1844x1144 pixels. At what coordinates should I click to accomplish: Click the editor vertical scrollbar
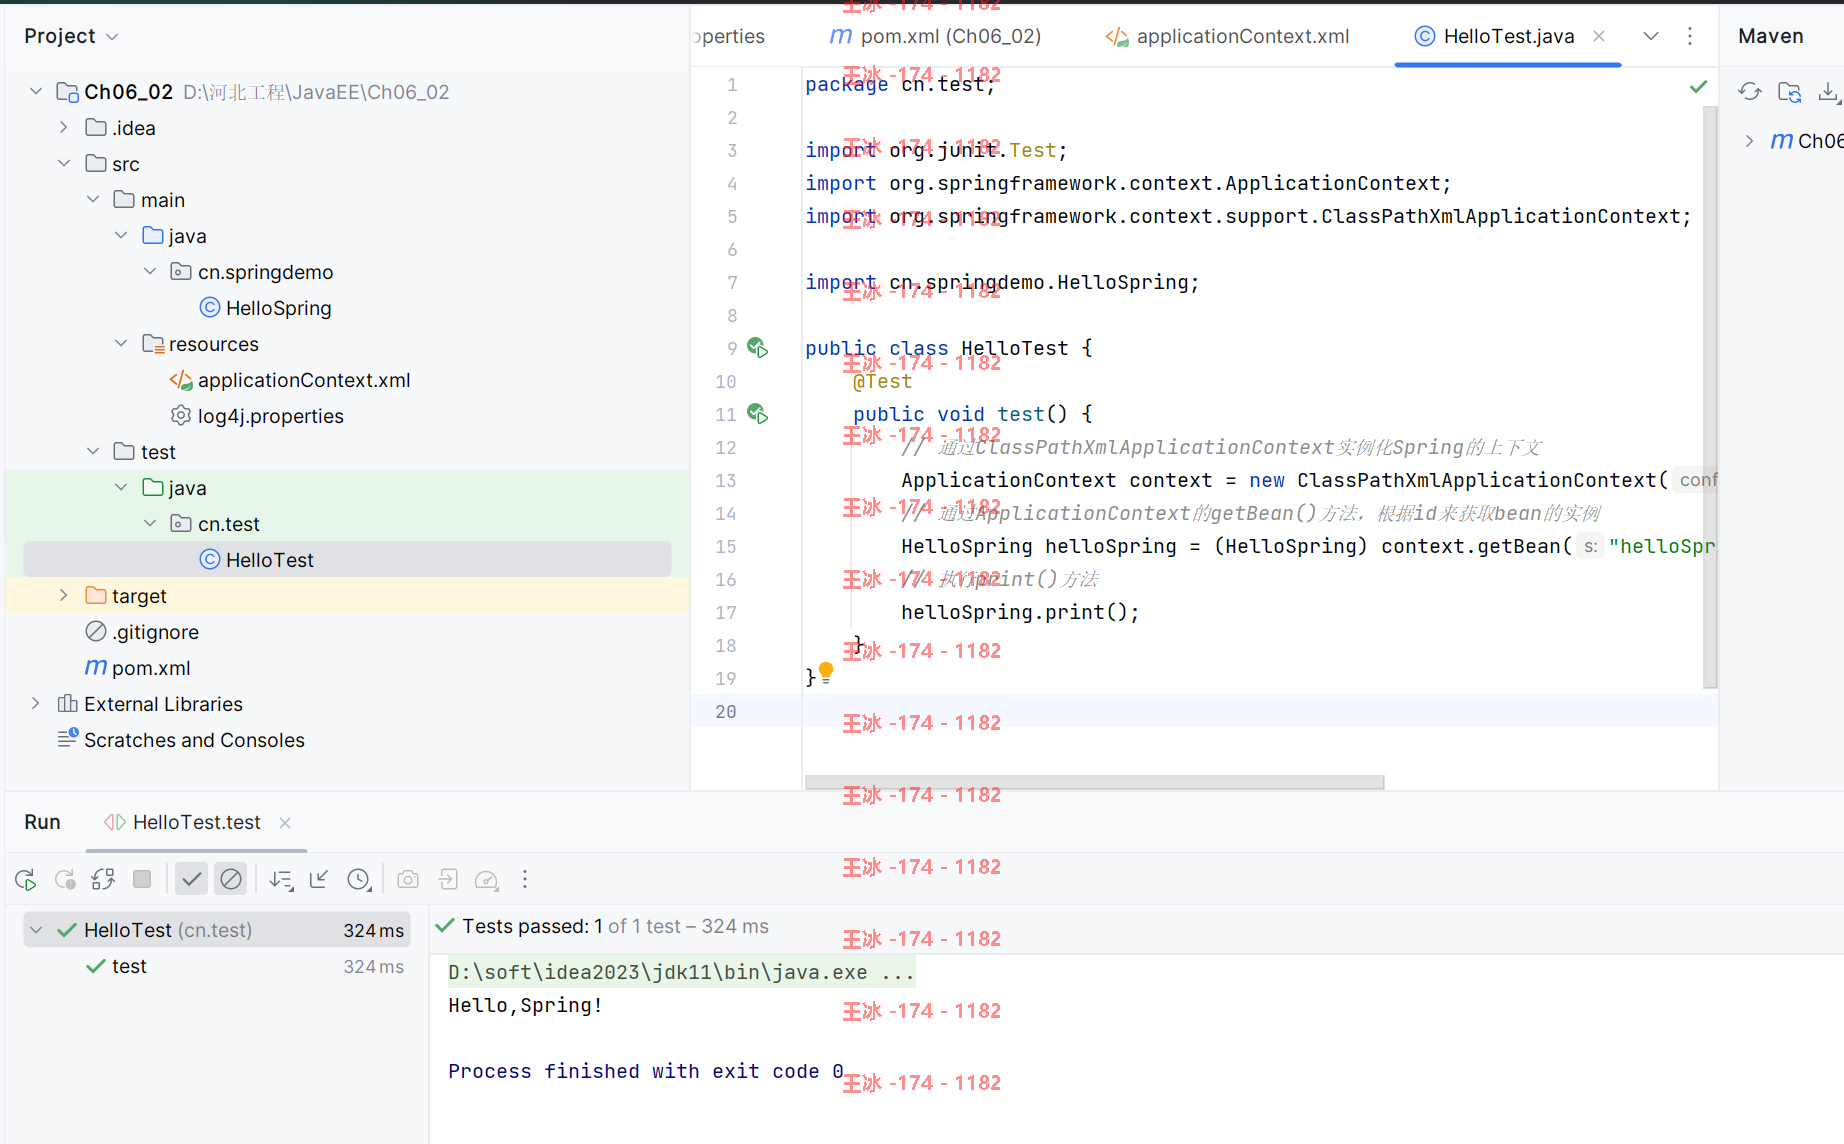point(1709,396)
